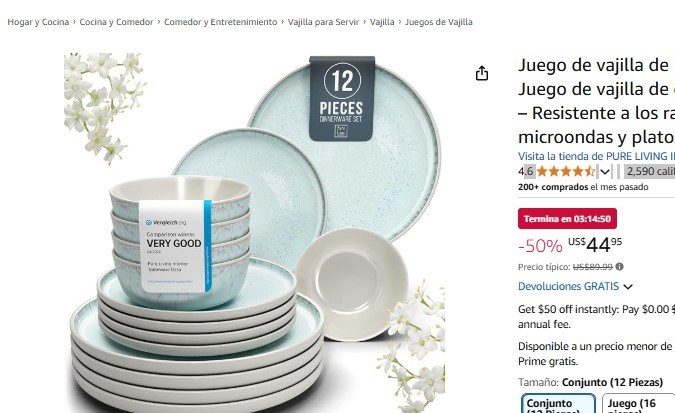Open the Juegos de Vajilla breadcrumb
This screenshot has height=413, width=675.
pos(439,22)
